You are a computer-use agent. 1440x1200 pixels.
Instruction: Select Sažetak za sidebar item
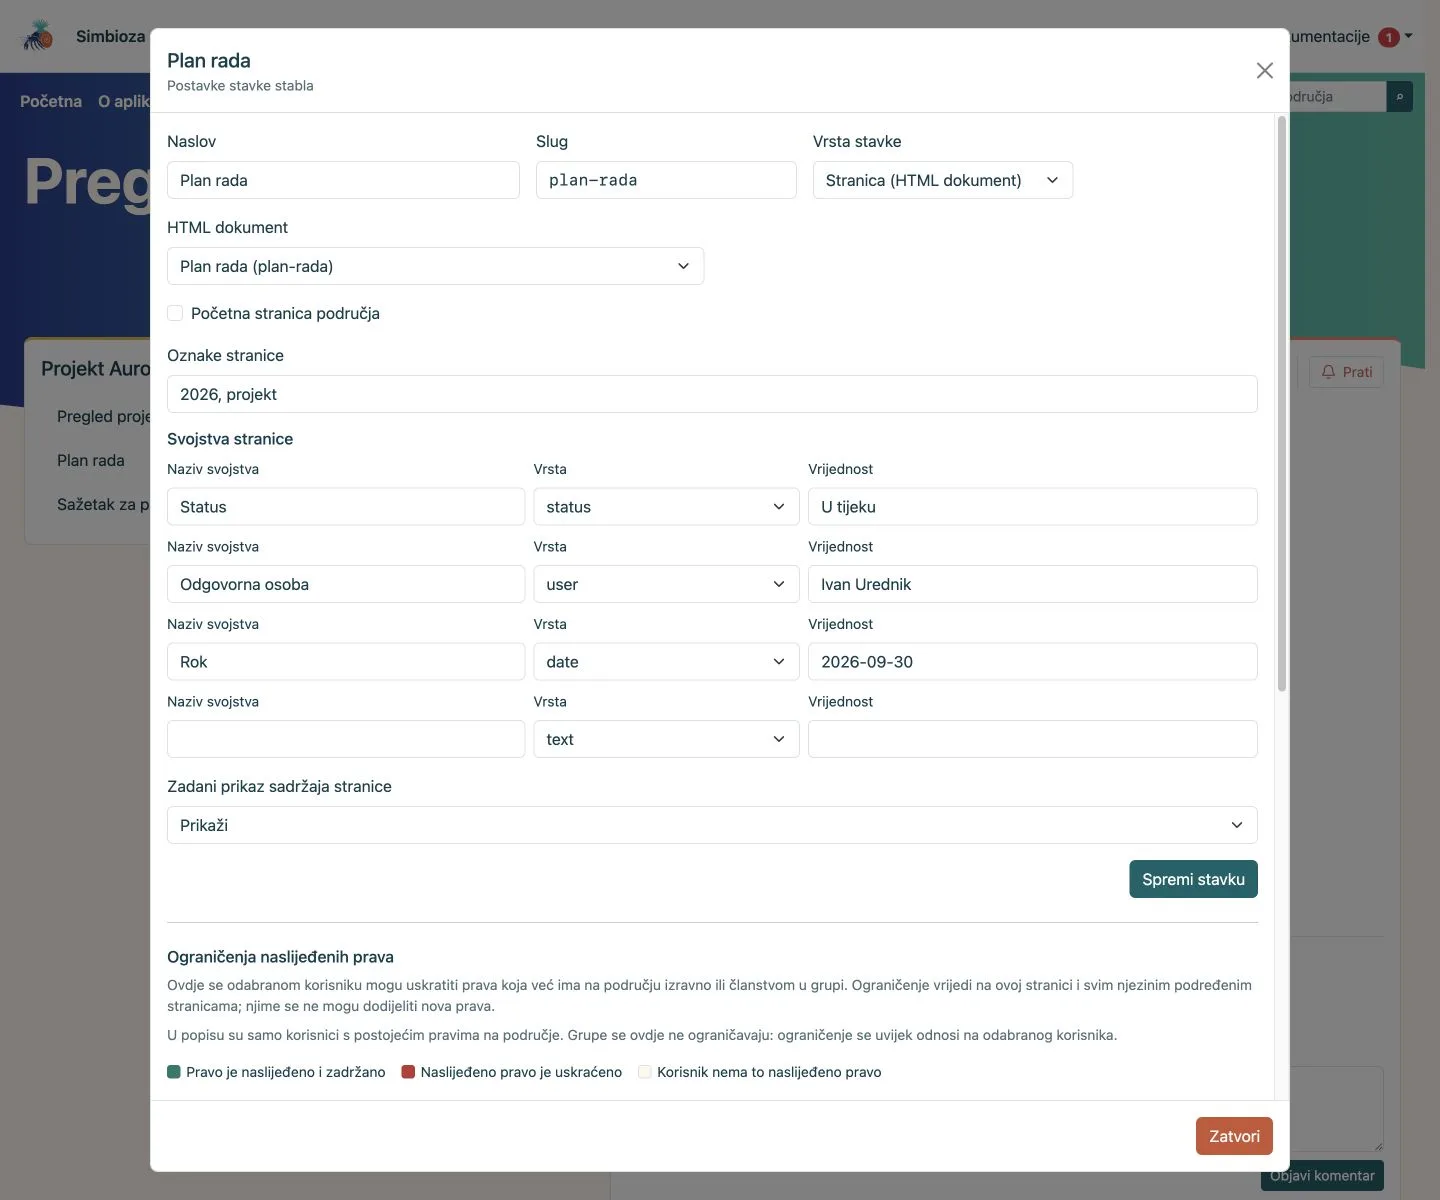[x=103, y=504]
